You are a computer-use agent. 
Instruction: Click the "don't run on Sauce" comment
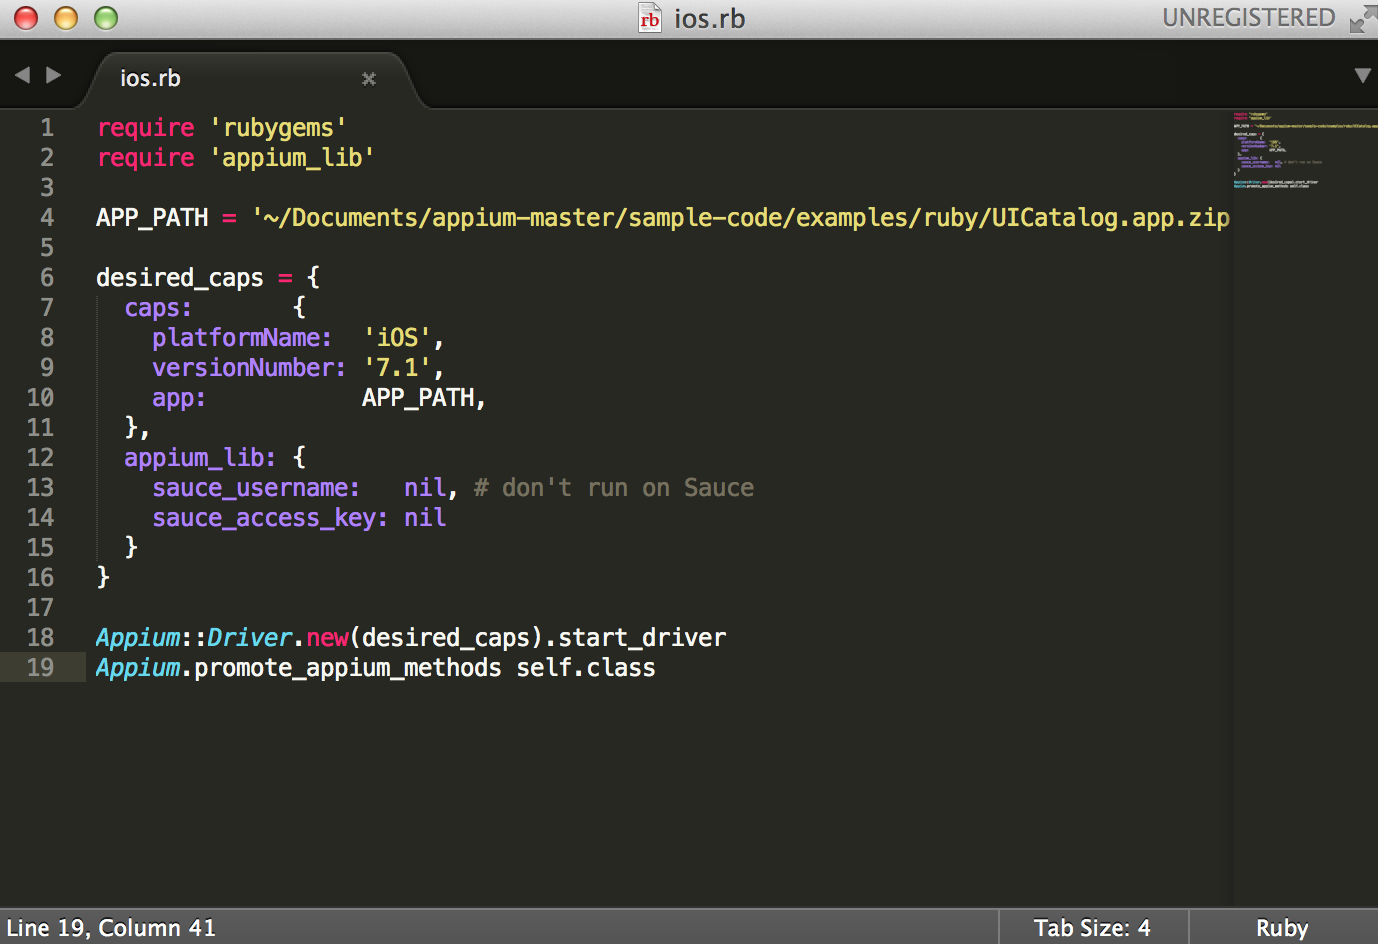coord(614,488)
